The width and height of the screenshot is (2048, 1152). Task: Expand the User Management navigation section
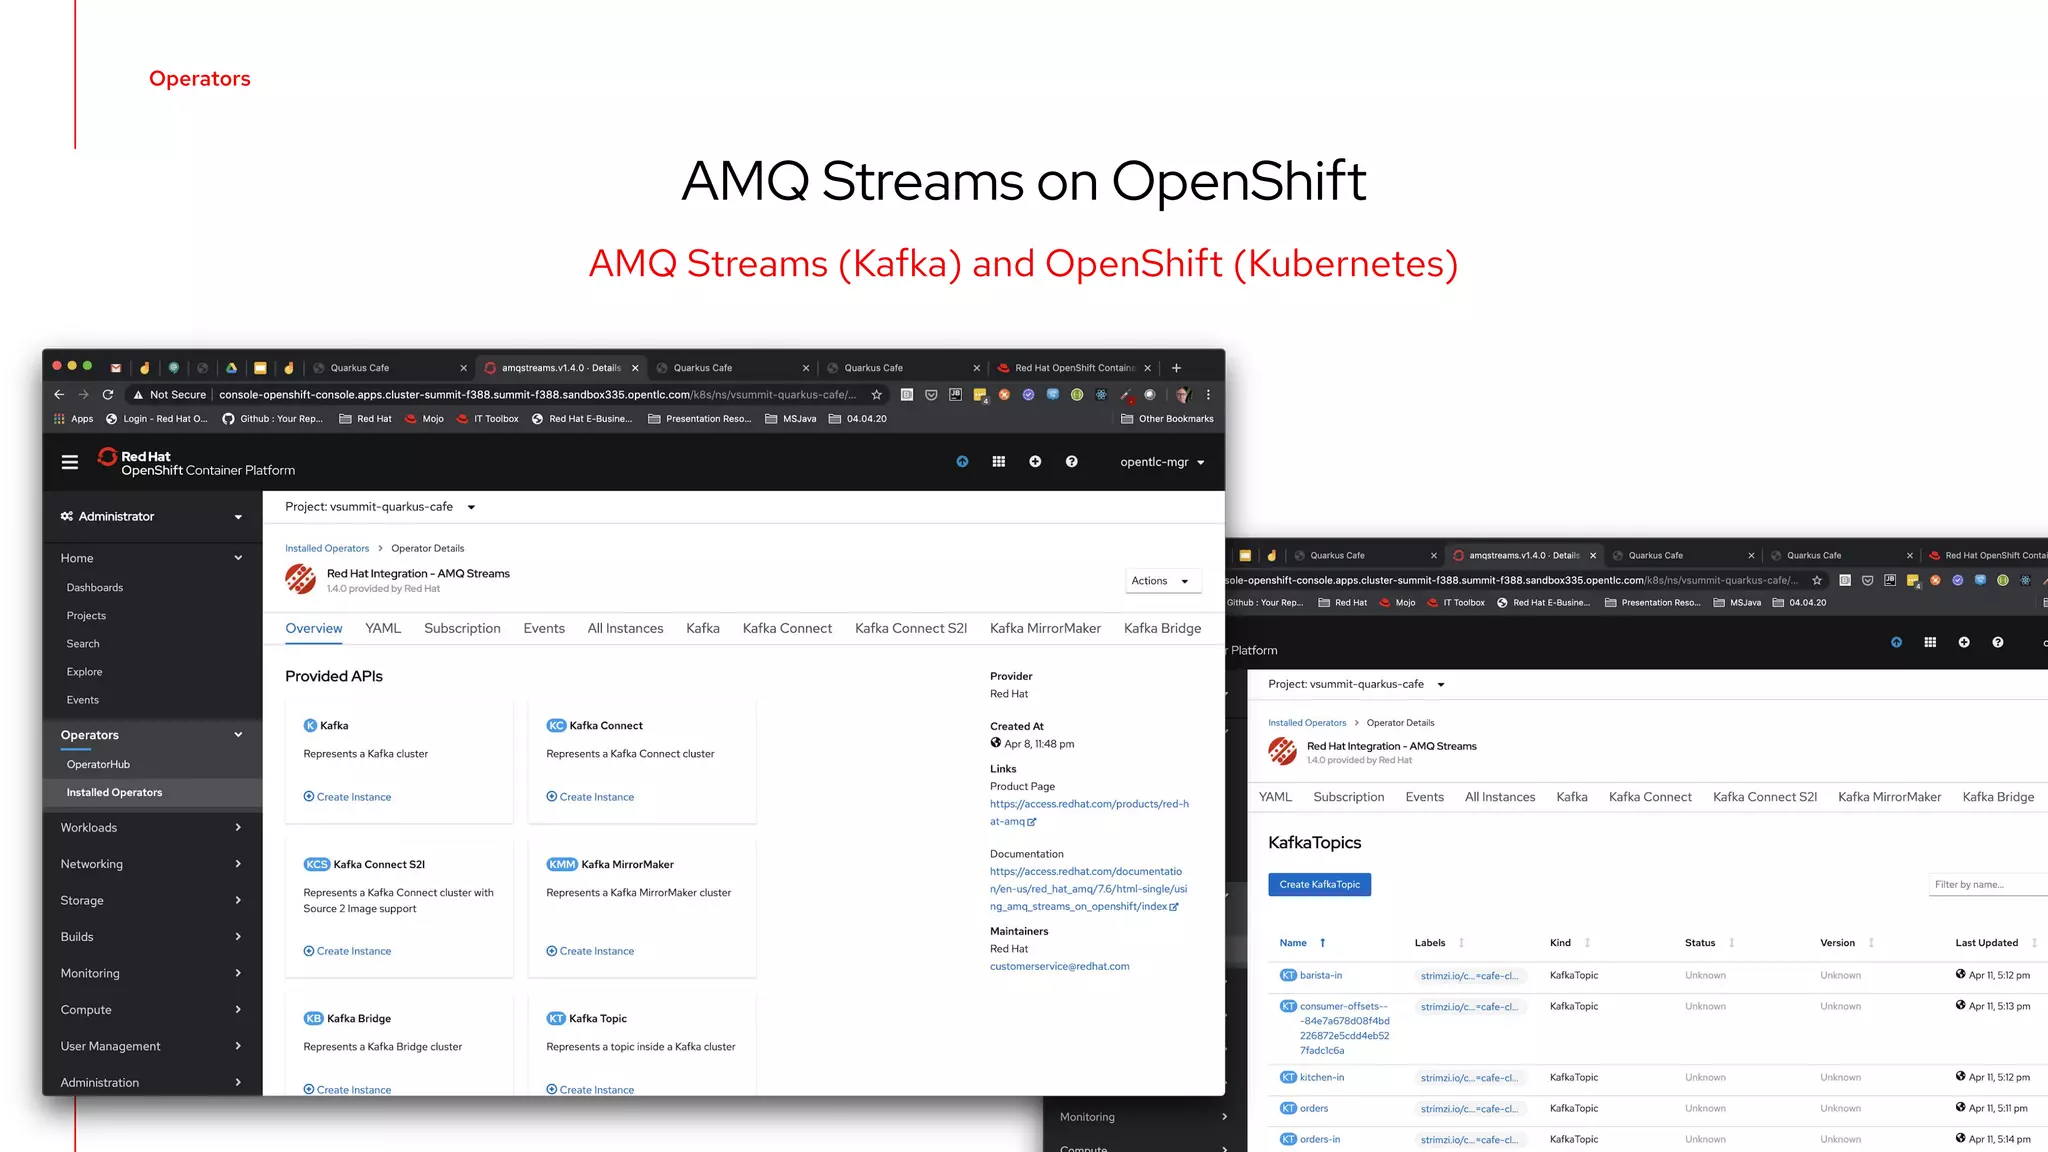152,1046
